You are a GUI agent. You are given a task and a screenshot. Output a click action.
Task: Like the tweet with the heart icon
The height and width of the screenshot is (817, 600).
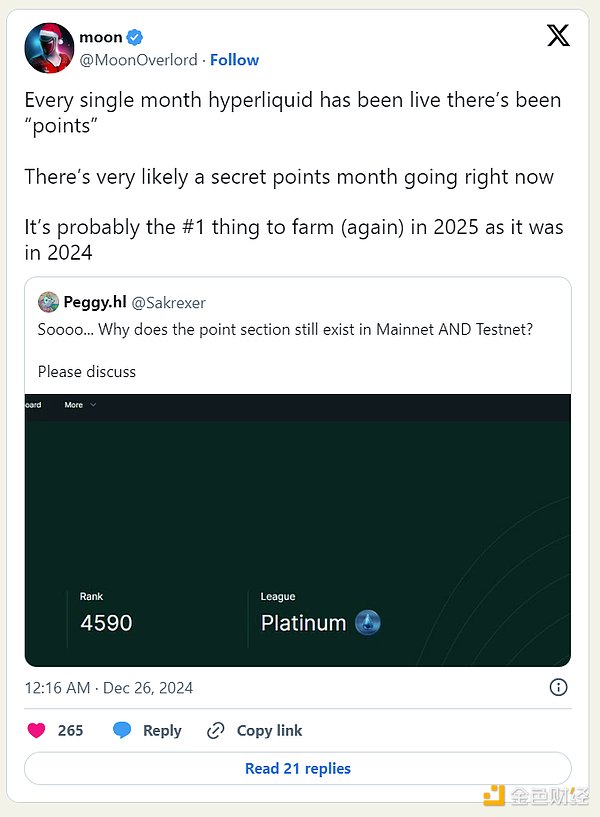[x=36, y=730]
